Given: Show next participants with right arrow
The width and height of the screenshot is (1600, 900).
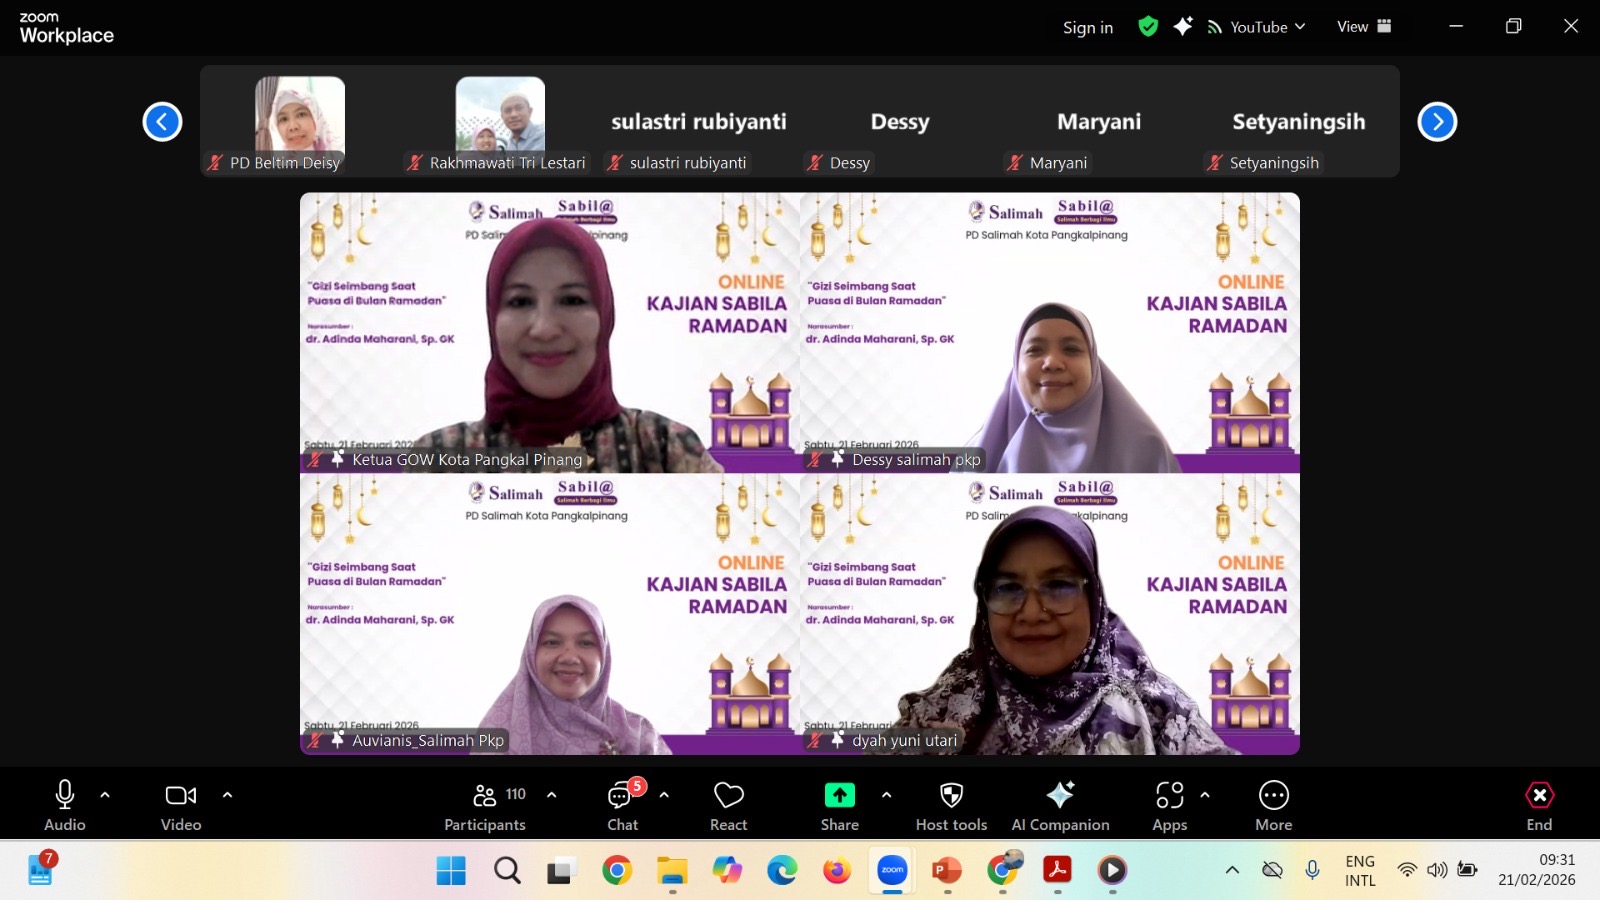Looking at the screenshot, I should (x=1437, y=122).
